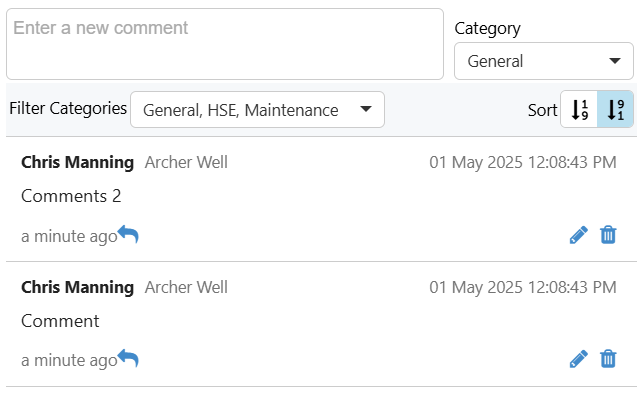Edit the "Comment" entry with the pencil icon

click(579, 359)
